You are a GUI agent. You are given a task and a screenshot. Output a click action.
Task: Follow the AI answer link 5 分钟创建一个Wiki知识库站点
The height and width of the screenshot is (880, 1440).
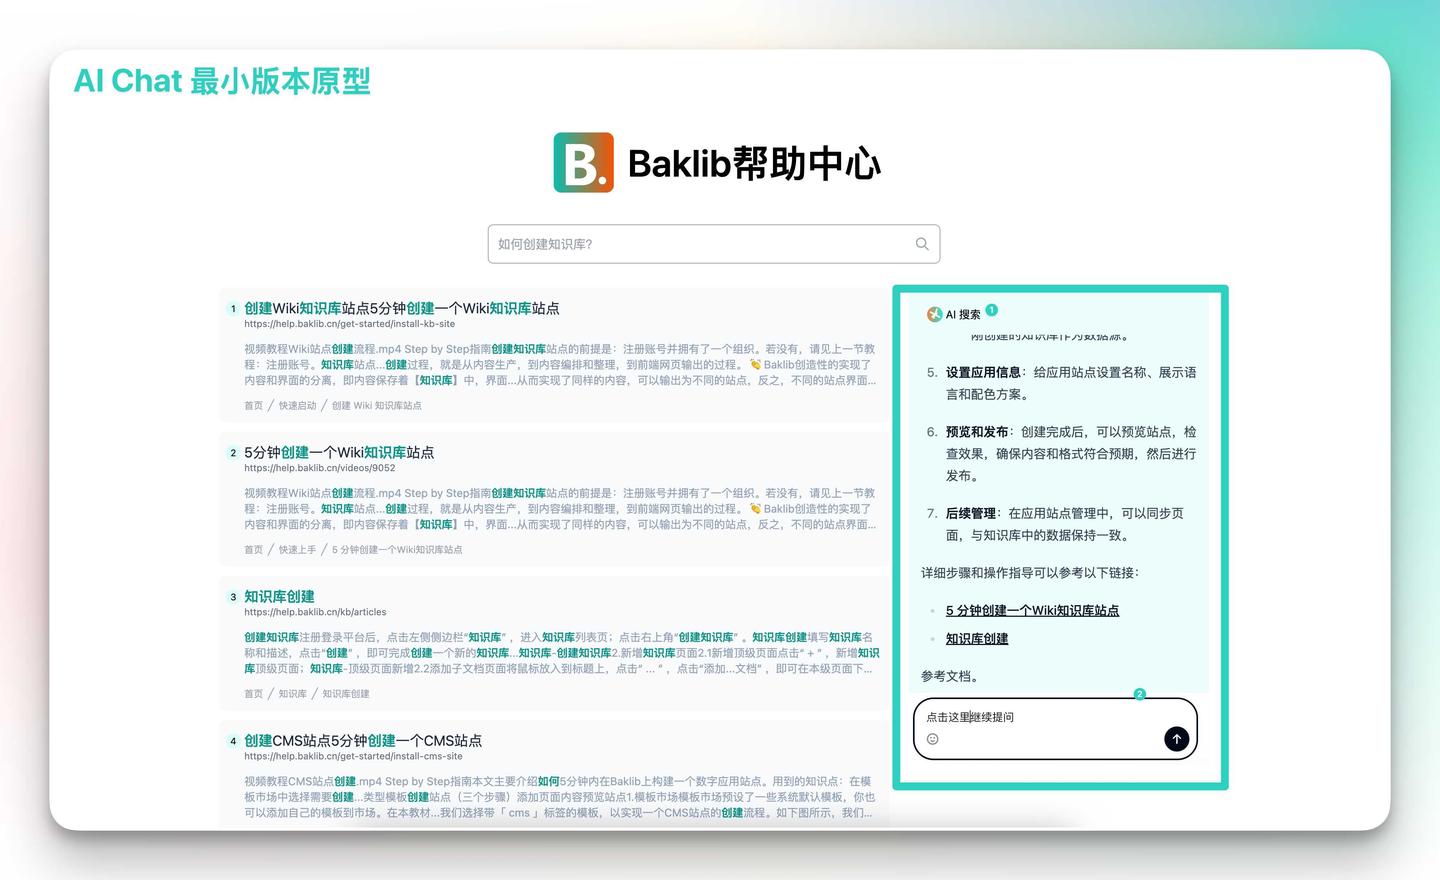pos(1032,610)
